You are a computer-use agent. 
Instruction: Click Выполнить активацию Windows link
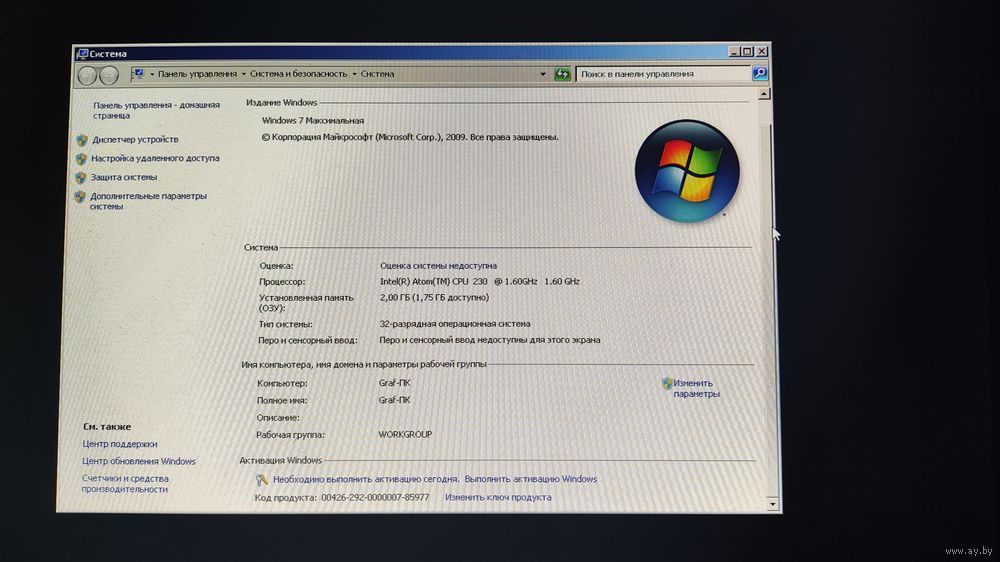pyautogui.click(x=531, y=478)
